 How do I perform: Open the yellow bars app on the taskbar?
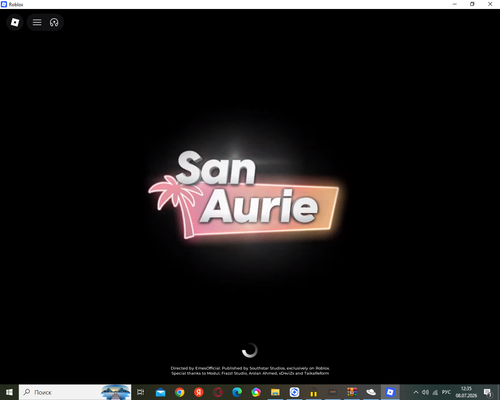(x=313, y=392)
